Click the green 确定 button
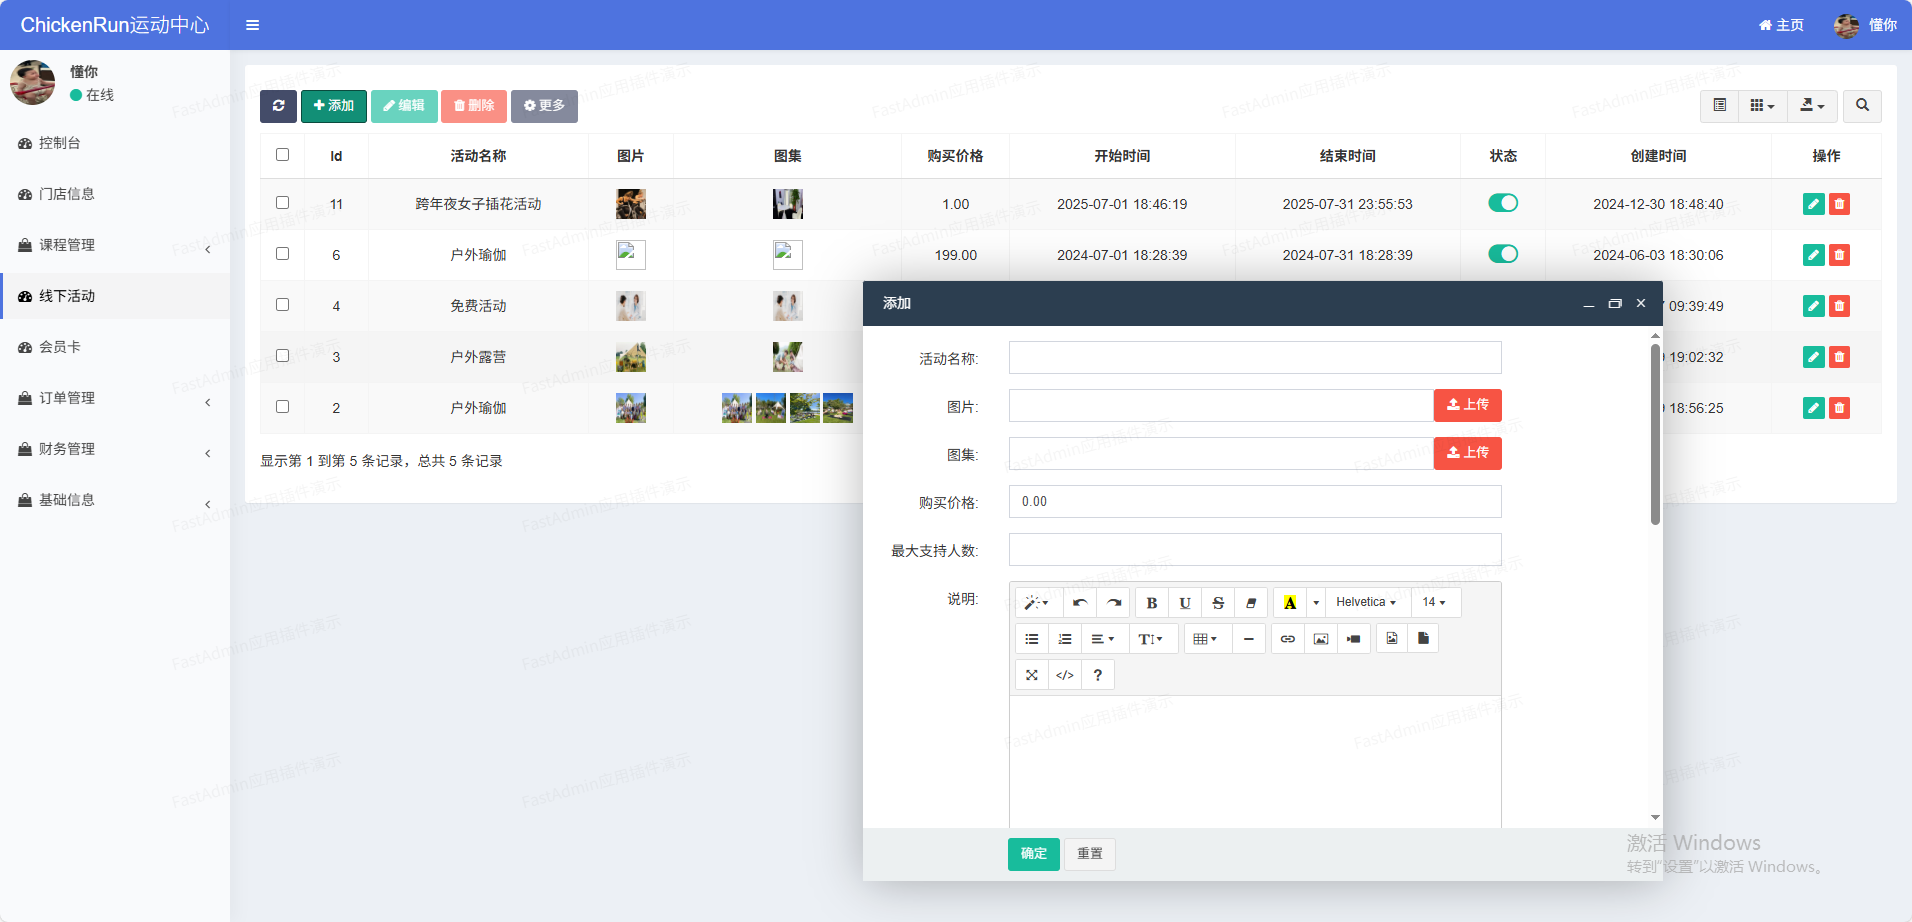The image size is (1912, 922). (1033, 854)
